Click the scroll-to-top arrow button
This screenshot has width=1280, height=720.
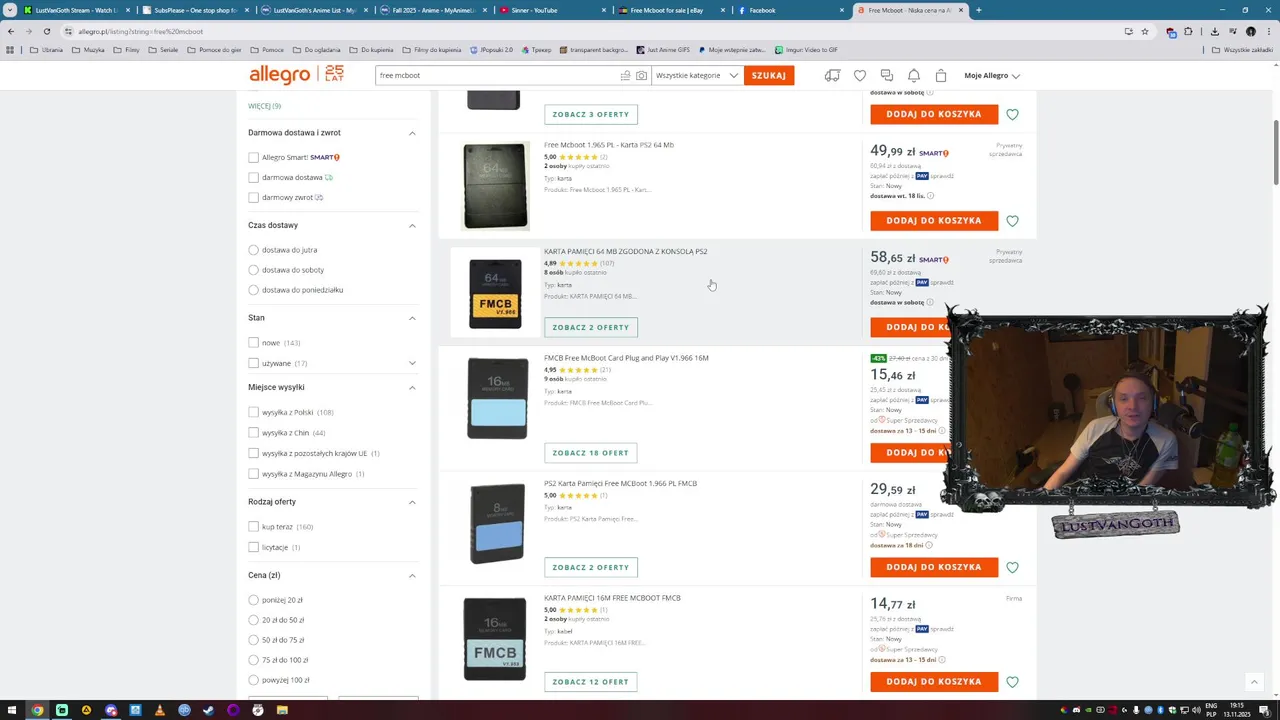click(1254, 682)
